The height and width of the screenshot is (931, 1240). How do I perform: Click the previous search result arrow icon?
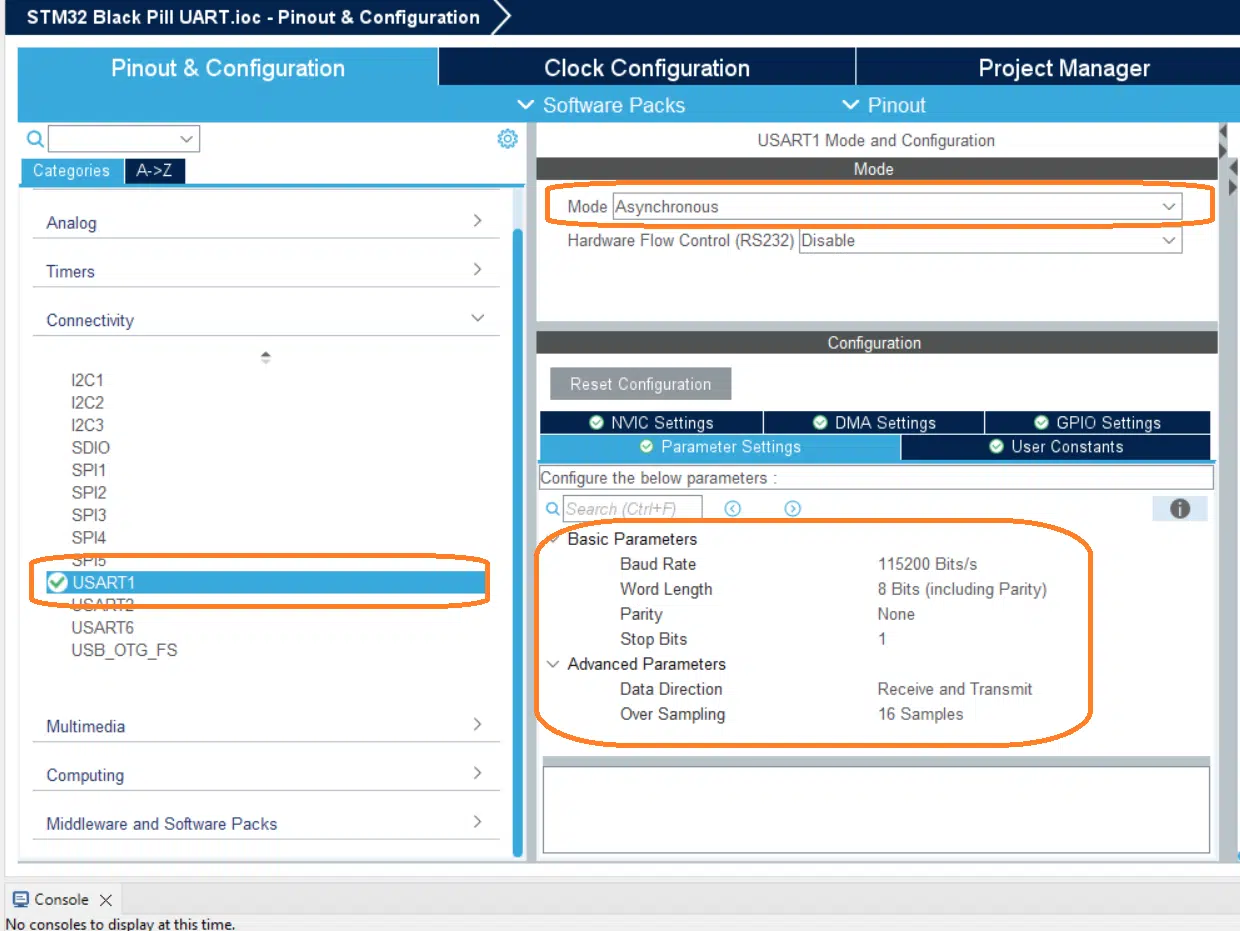click(x=733, y=509)
